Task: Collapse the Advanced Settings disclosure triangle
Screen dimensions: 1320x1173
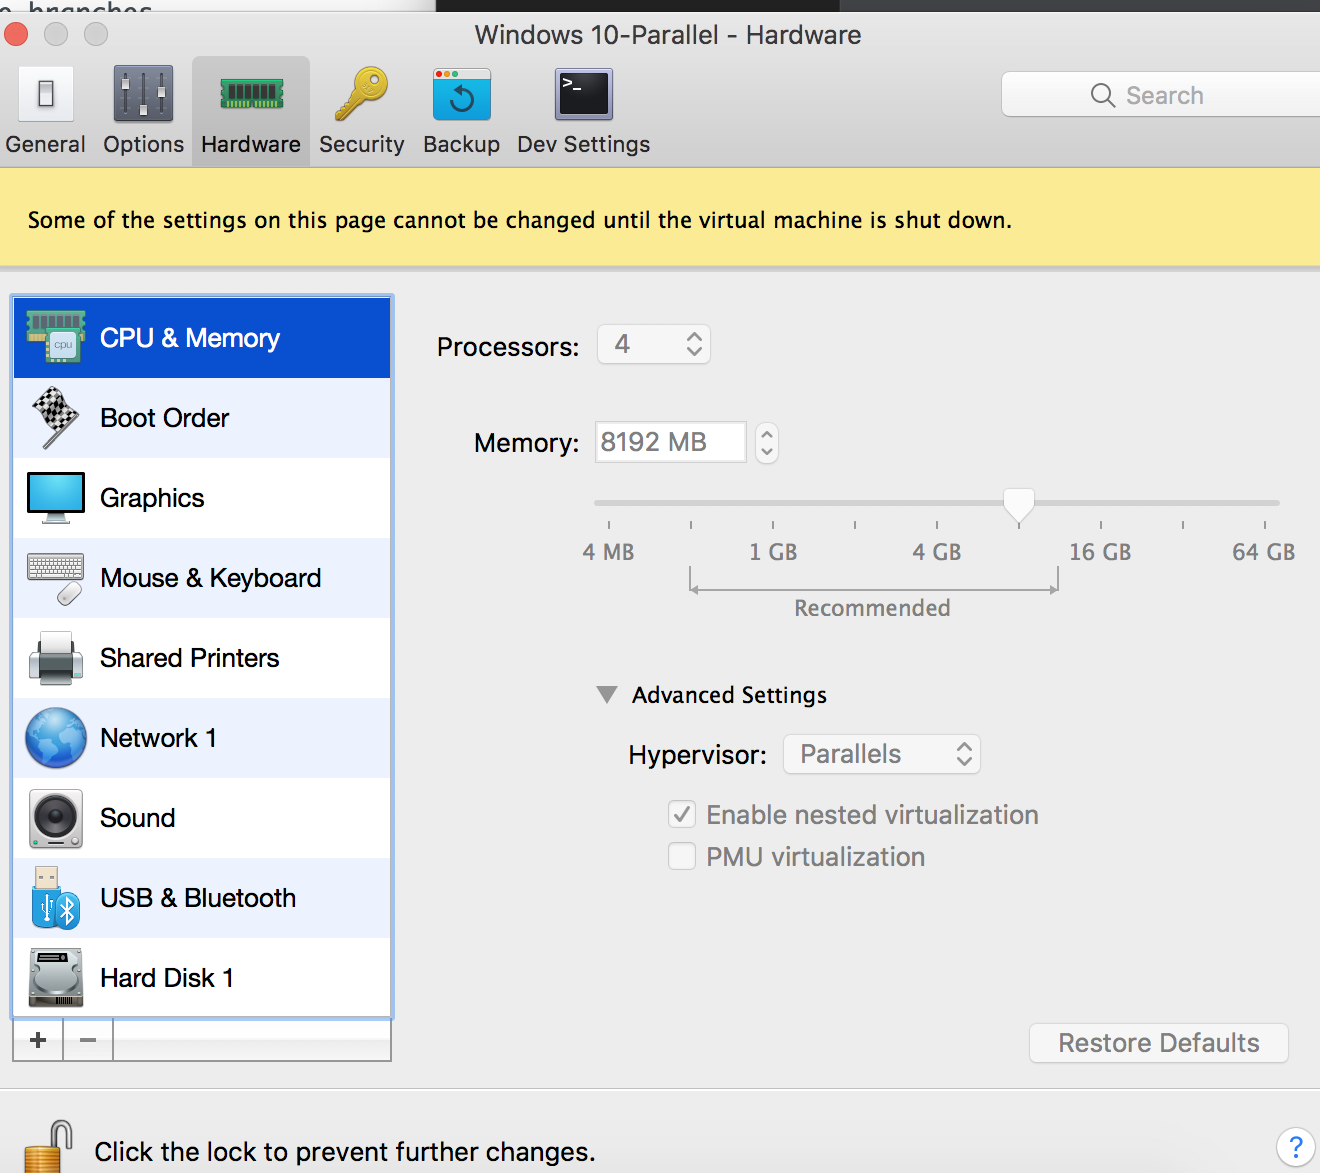Action: (606, 694)
